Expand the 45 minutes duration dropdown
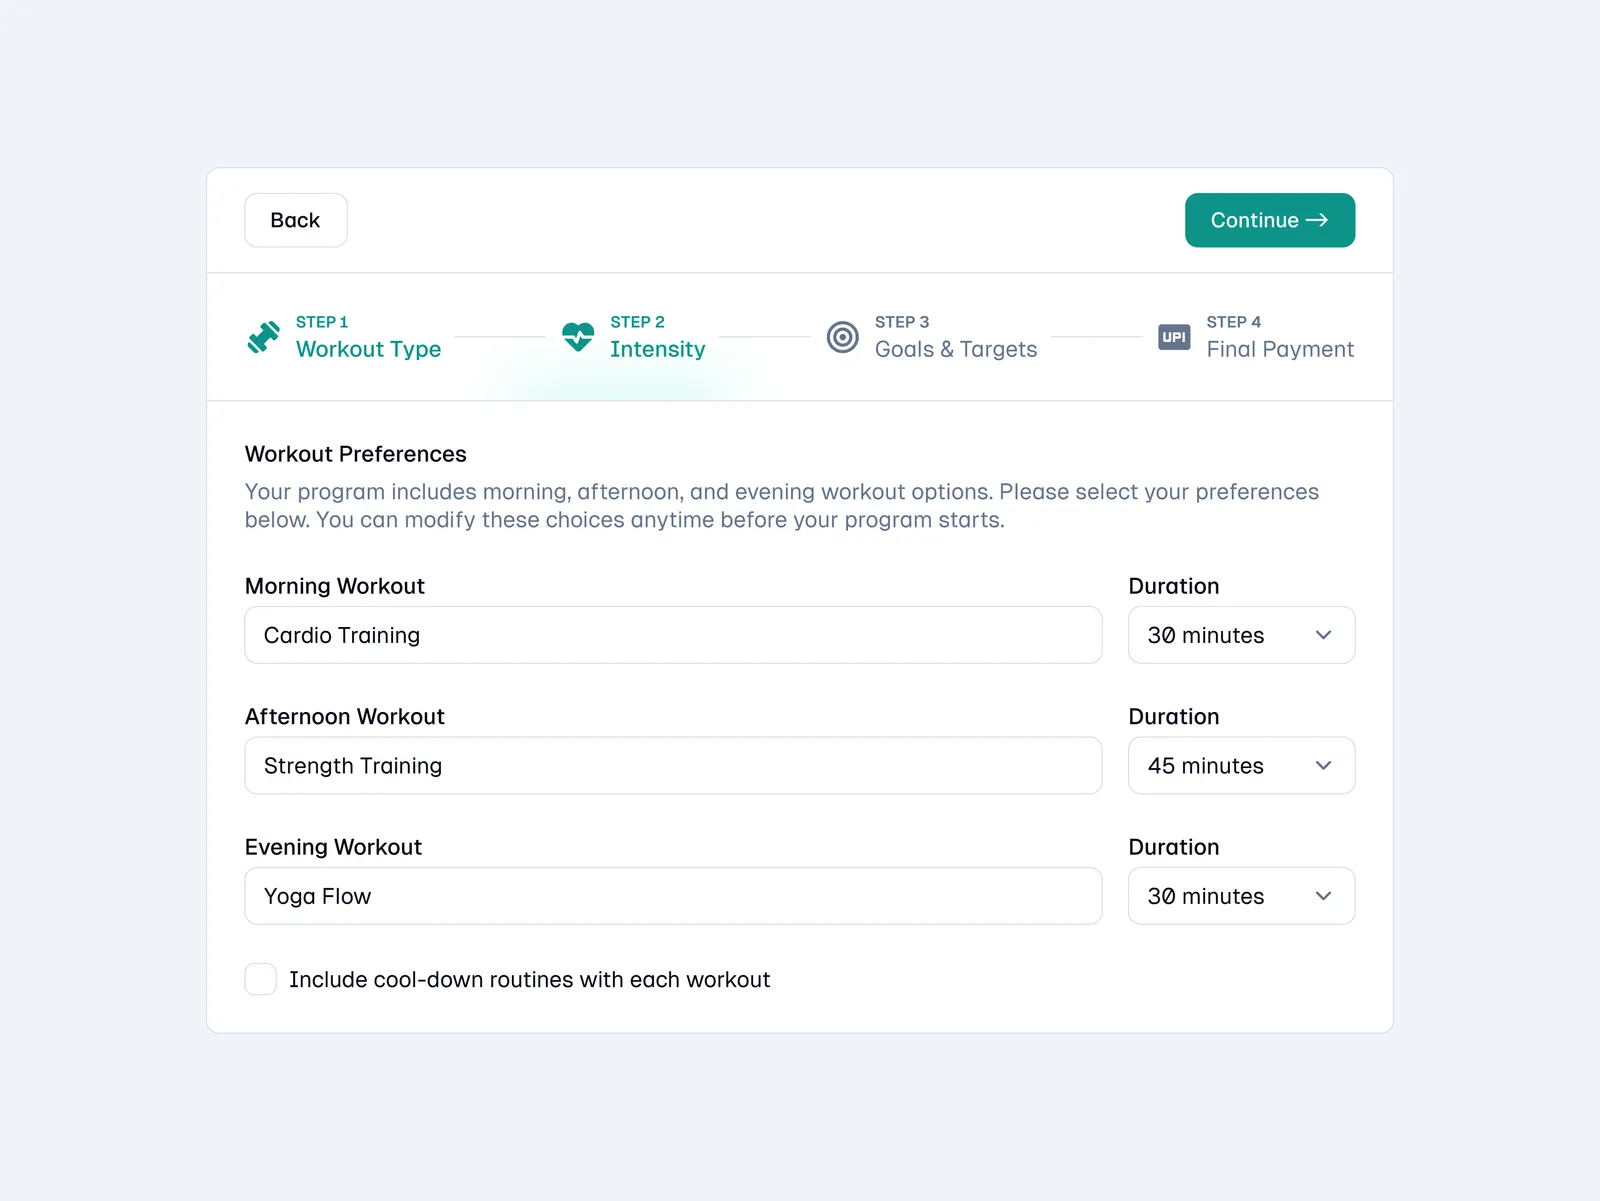This screenshot has height=1201, width=1600. [x=1240, y=766]
